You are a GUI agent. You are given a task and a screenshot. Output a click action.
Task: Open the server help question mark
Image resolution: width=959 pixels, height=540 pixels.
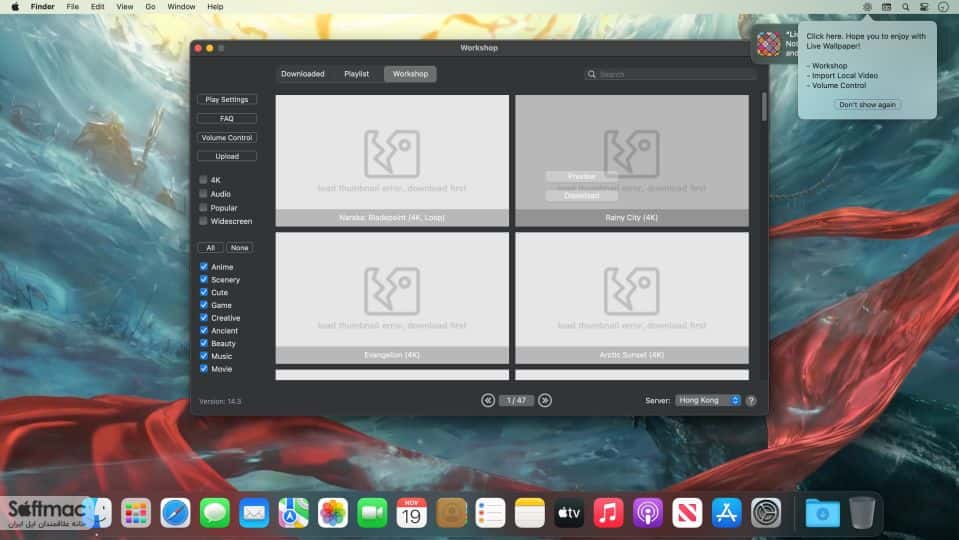pyautogui.click(x=751, y=401)
